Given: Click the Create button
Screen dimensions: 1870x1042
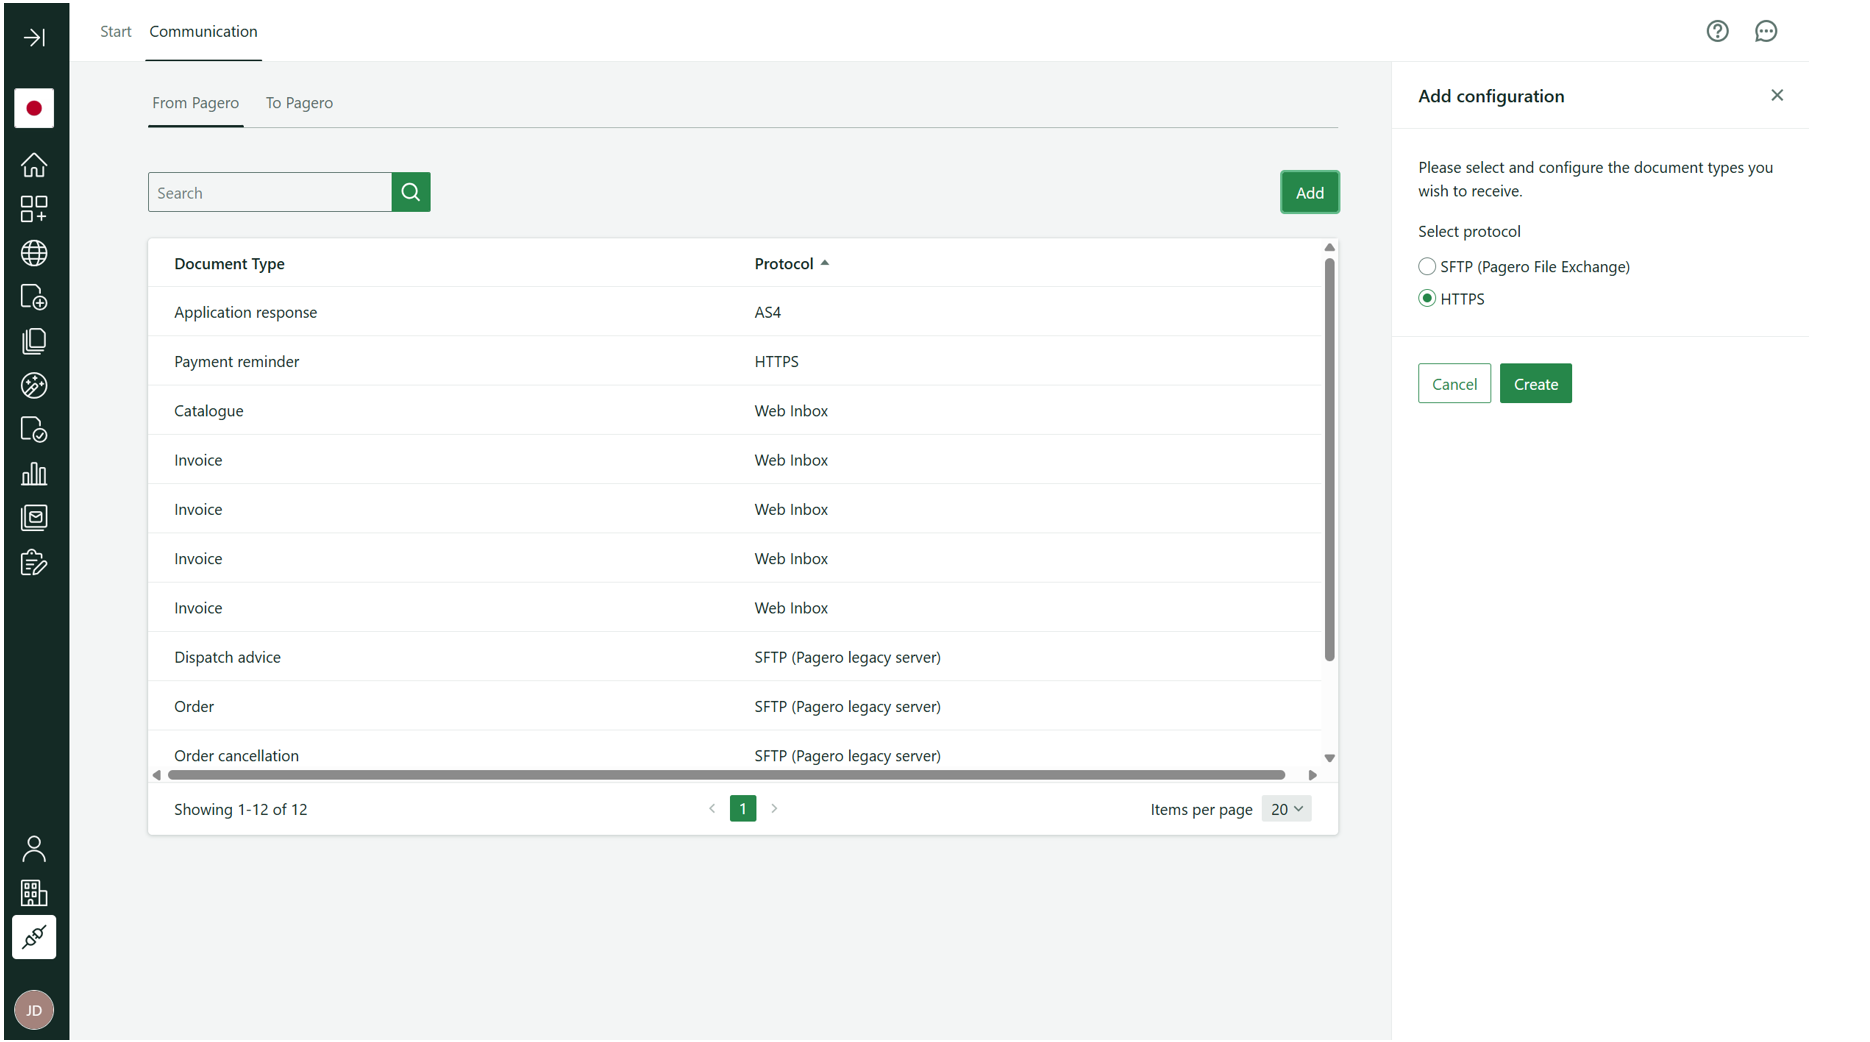Looking at the screenshot, I should pos(1535,384).
